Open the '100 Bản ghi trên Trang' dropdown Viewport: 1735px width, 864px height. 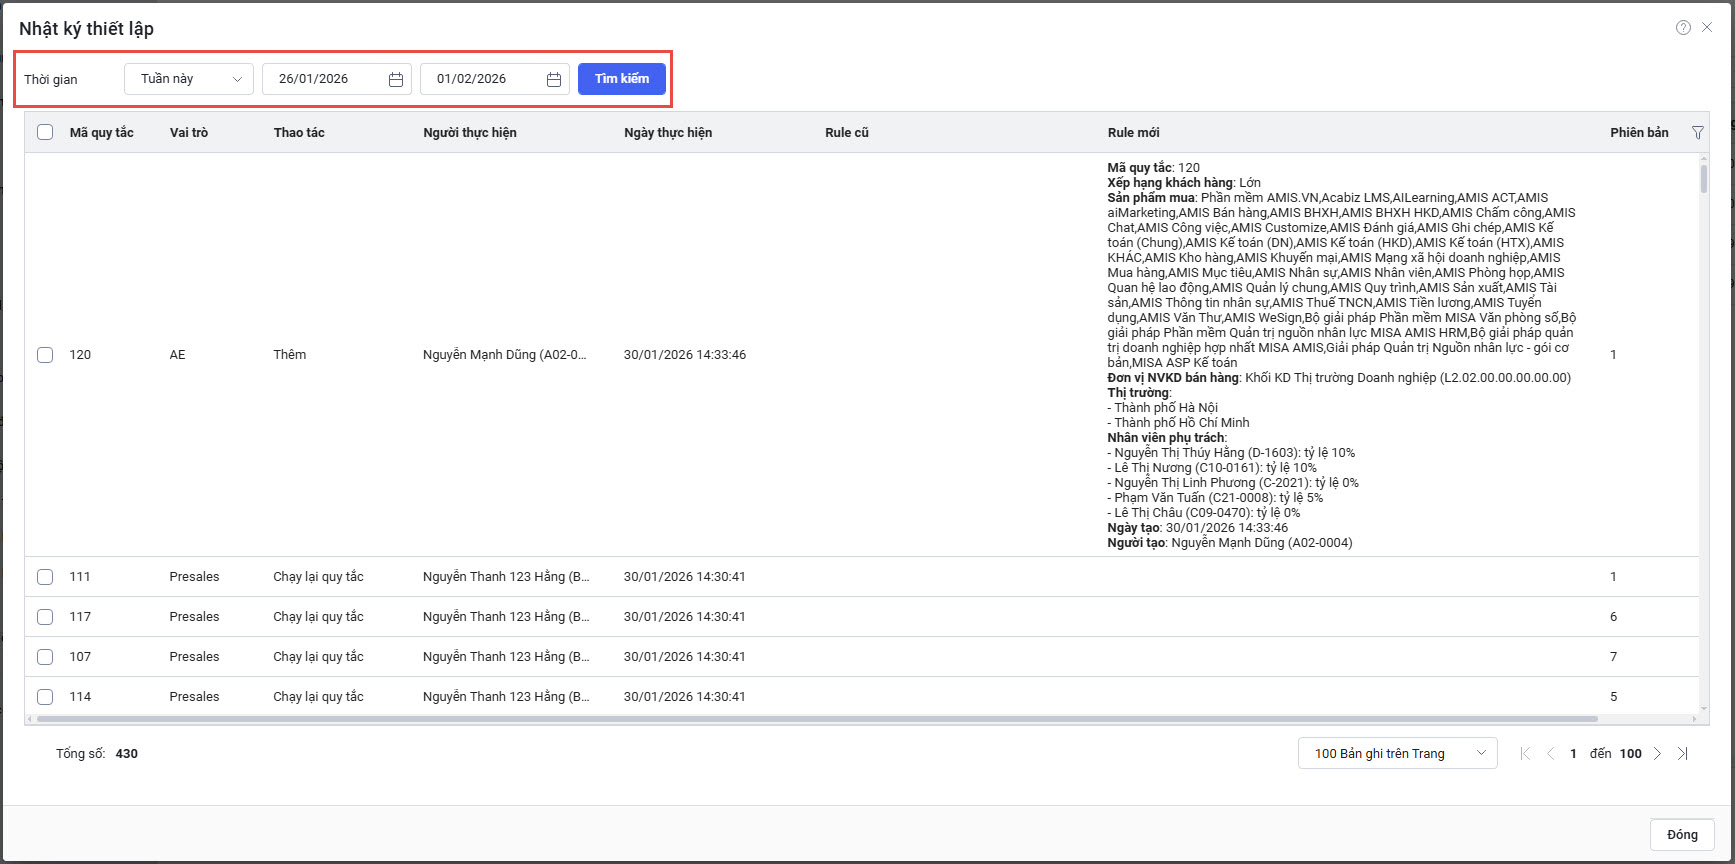tap(1397, 753)
